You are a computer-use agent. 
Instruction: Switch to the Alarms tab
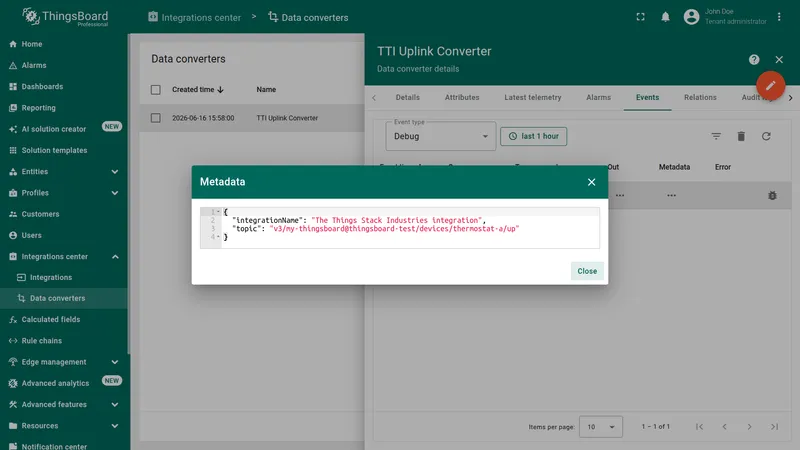598,97
